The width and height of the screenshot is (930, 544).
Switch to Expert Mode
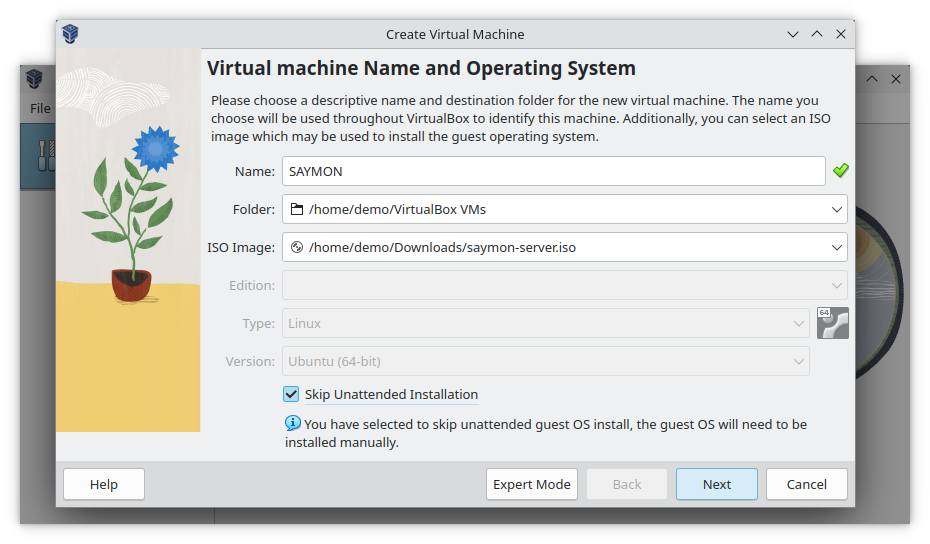pyautogui.click(x=531, y=484)
